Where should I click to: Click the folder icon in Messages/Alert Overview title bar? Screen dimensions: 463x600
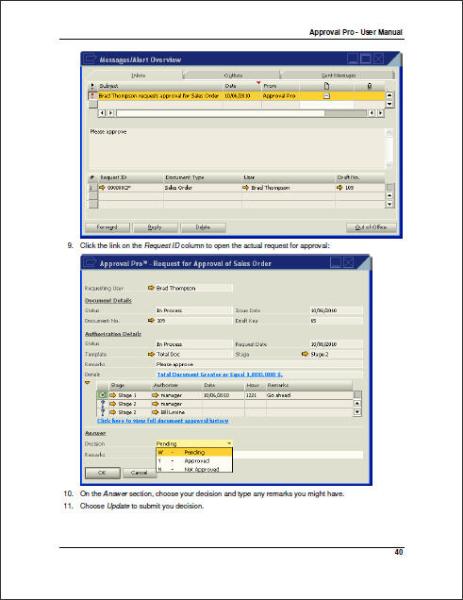90,59
